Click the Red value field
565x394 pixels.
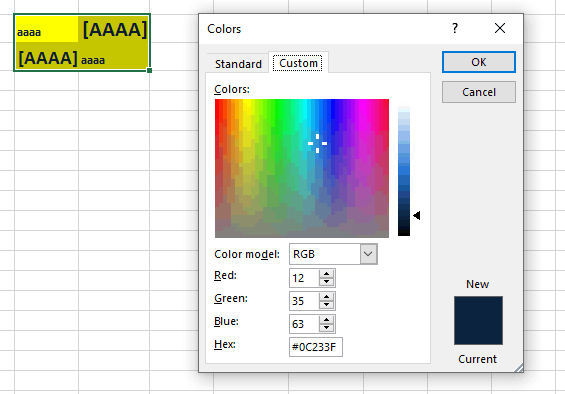(x=304, y=278)
